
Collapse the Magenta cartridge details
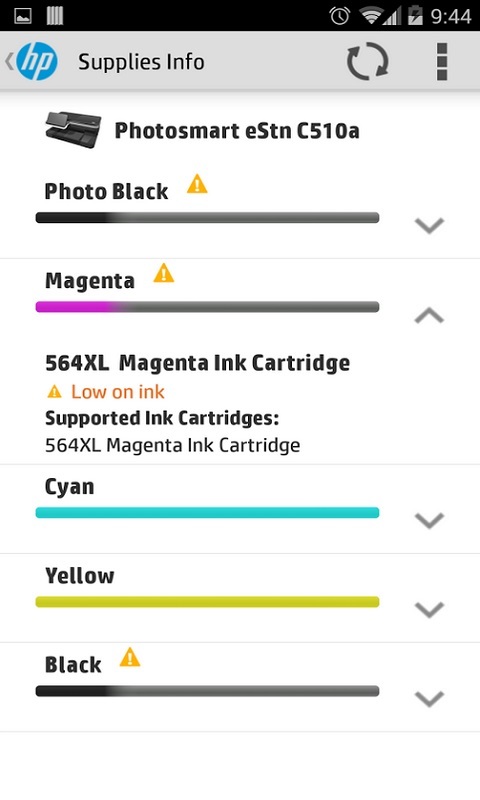(430, 316)
